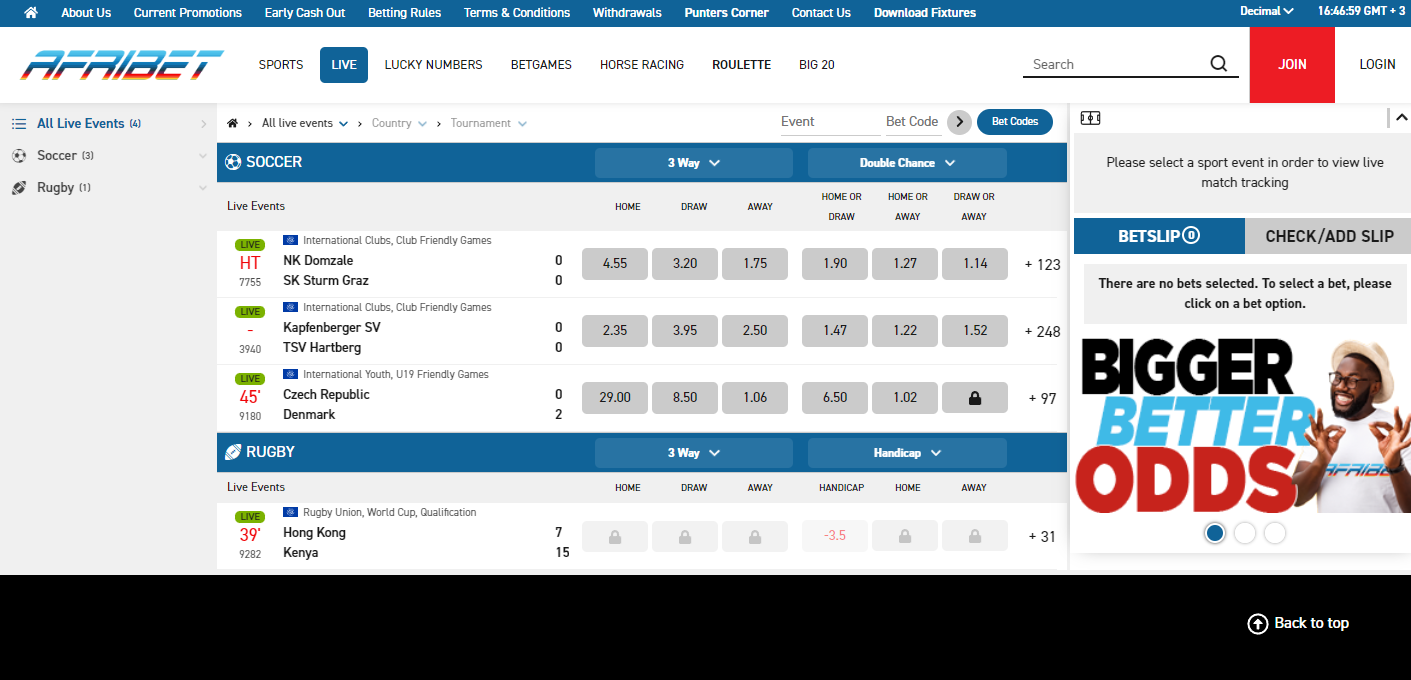Click the live match tracking pitch icon
This screenshot has height=680, width=1411.
pos(1090,118)
